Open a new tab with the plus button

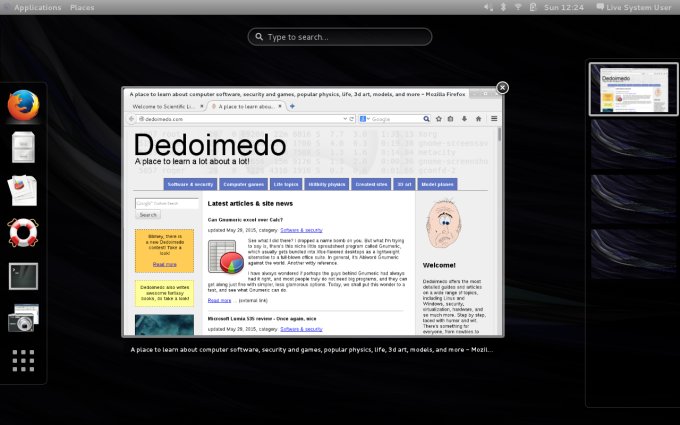292,106
